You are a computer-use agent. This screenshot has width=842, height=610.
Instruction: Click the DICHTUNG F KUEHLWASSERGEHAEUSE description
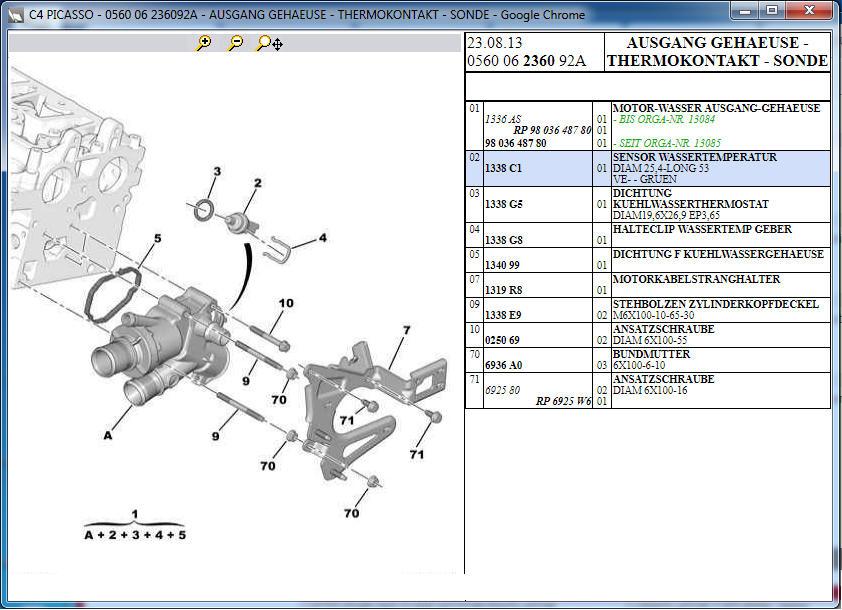click(x=718, y=254)
